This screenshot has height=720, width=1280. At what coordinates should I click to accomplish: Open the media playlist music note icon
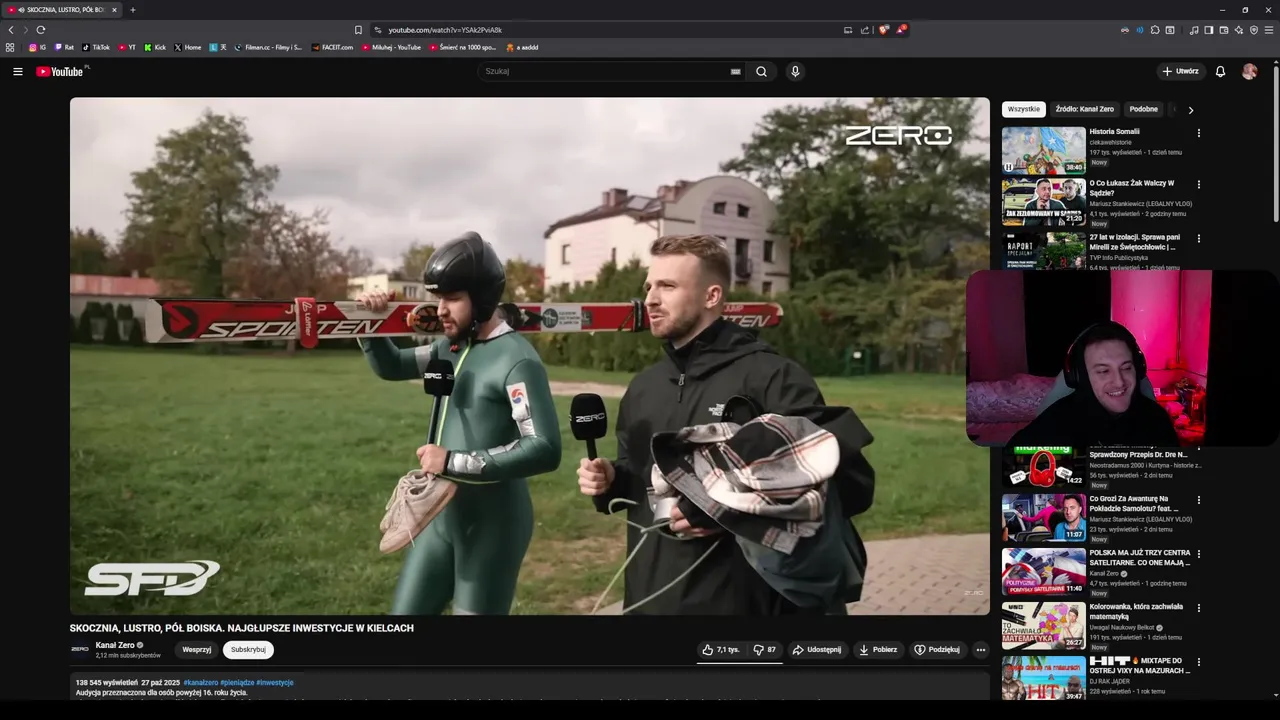click(x=1194, y=30)
